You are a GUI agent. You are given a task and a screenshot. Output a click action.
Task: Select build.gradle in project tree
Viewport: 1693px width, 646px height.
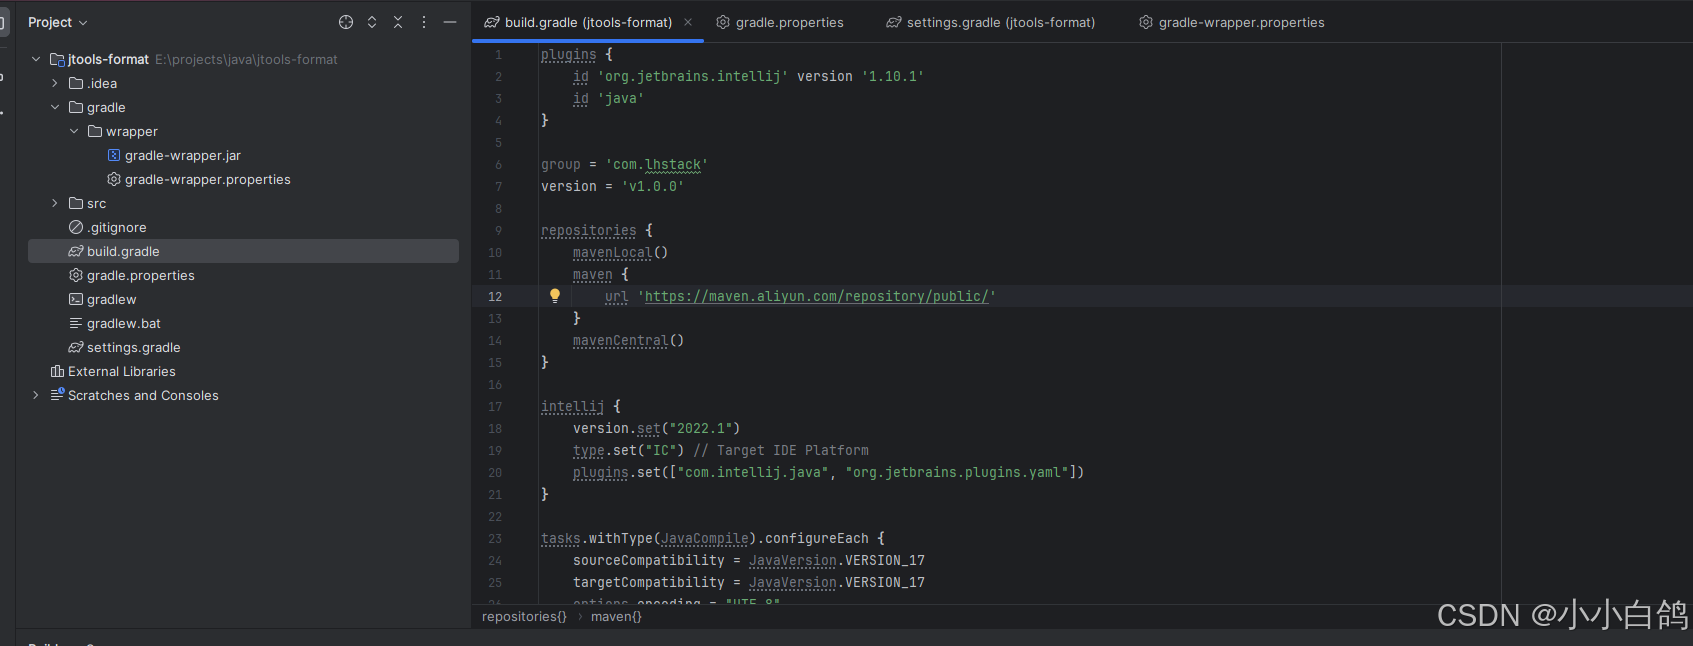click(x=123, y=251)
